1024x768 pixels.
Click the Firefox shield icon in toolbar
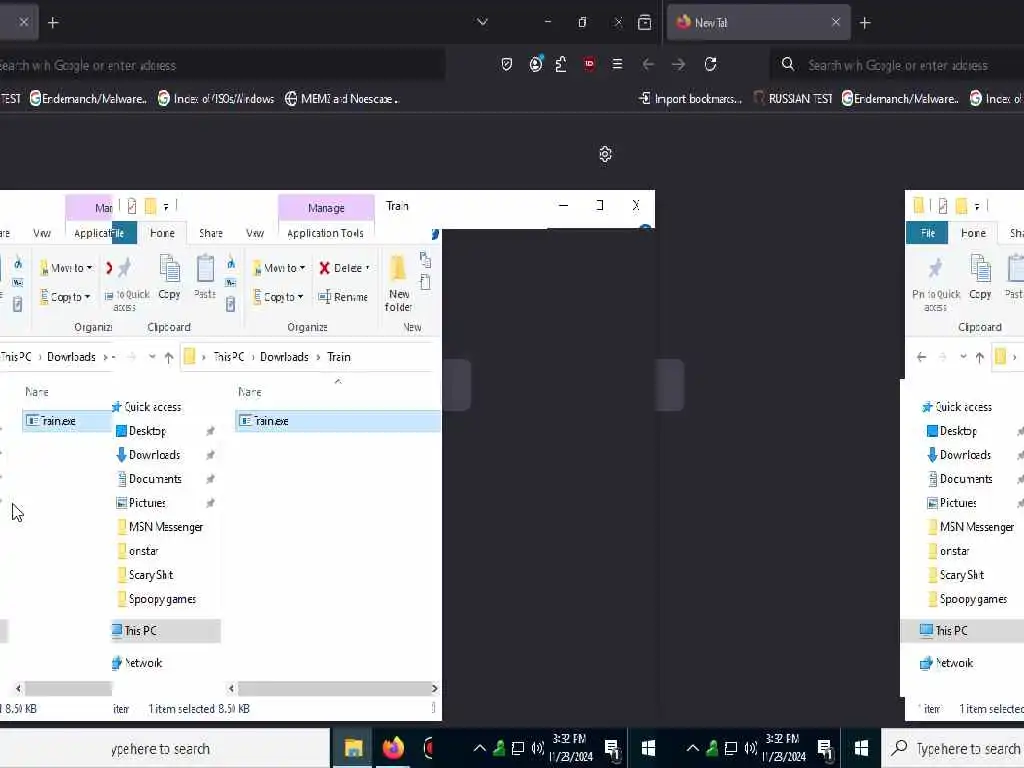(507, 64)
